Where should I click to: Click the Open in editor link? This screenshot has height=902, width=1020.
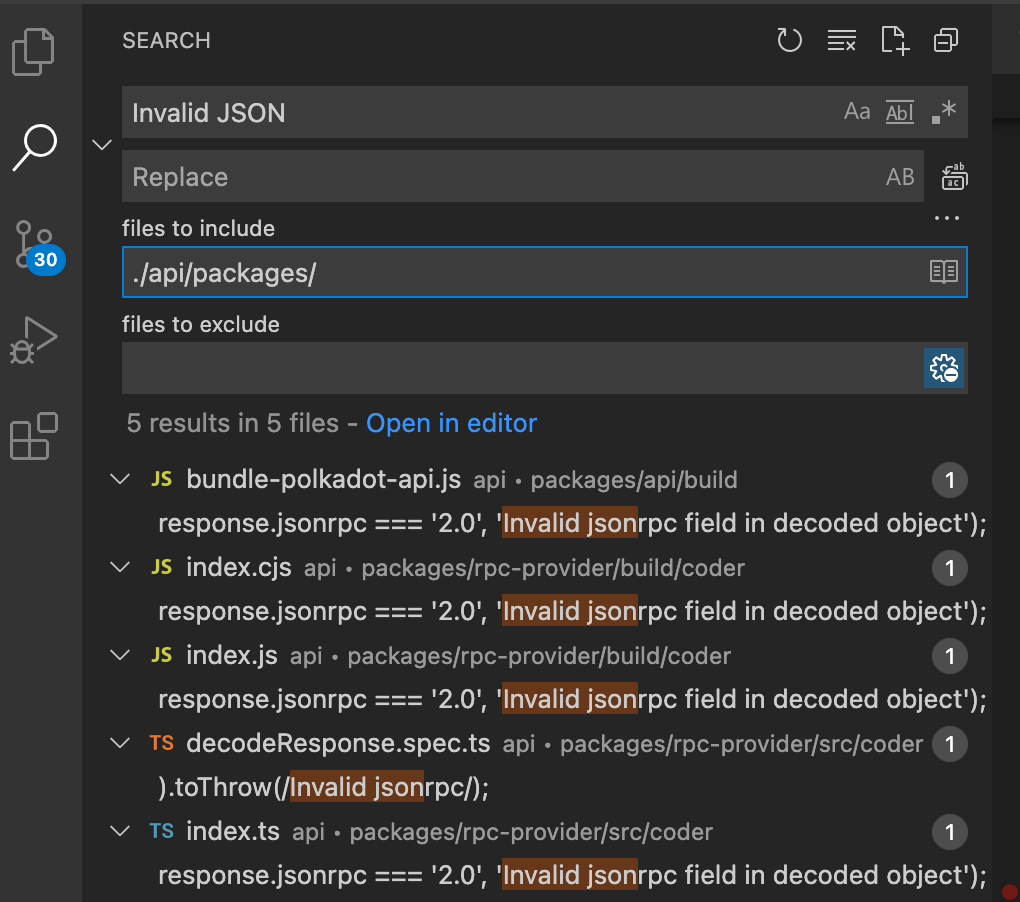(451, 423)
